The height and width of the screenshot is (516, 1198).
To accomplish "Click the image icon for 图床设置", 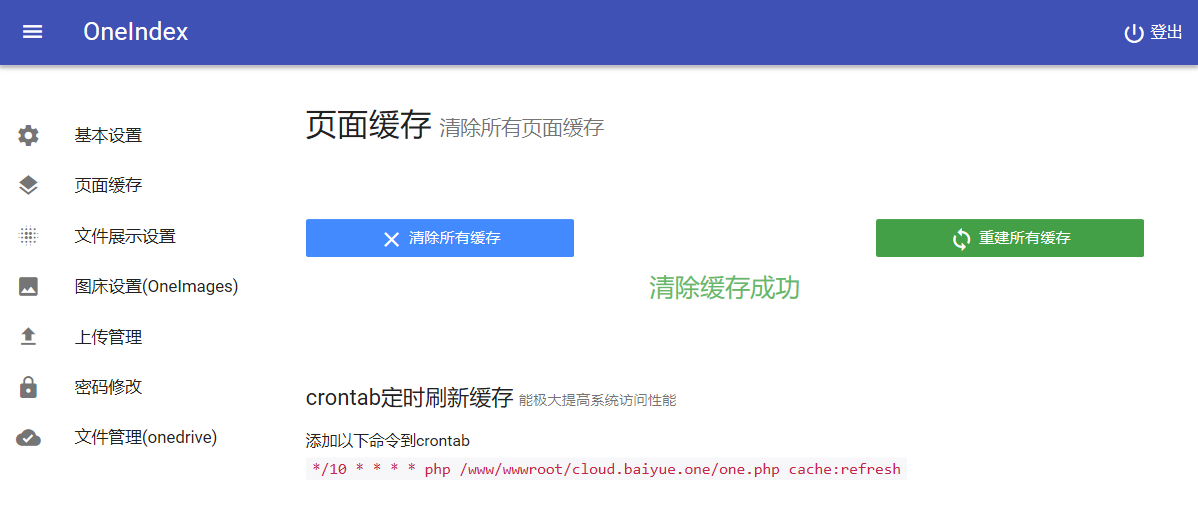I will [x=28, y=287].
